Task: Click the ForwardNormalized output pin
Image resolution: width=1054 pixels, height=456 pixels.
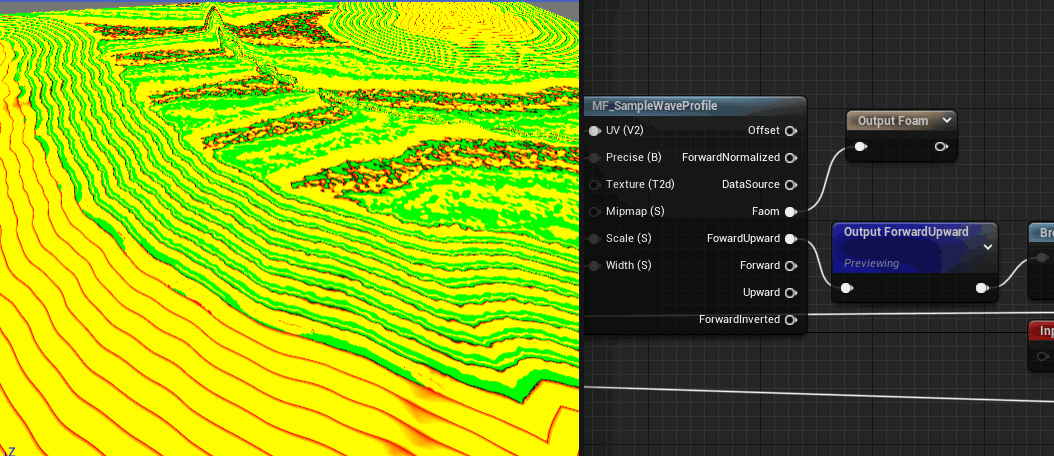Action: (x=791, y=157)
